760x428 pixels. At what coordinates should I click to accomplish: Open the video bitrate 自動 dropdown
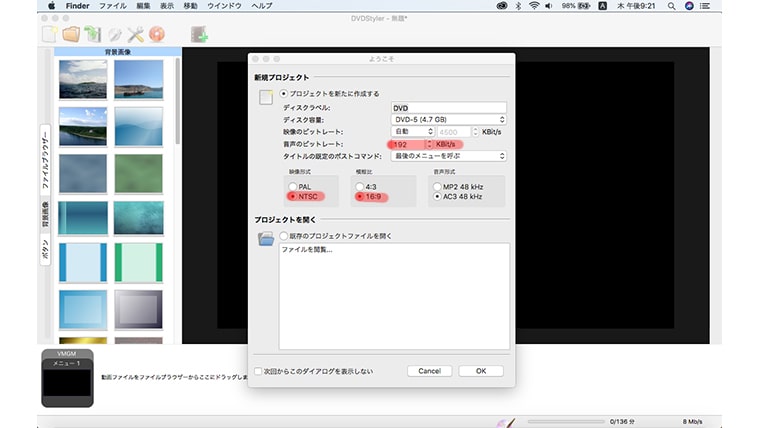coord(412,132)
